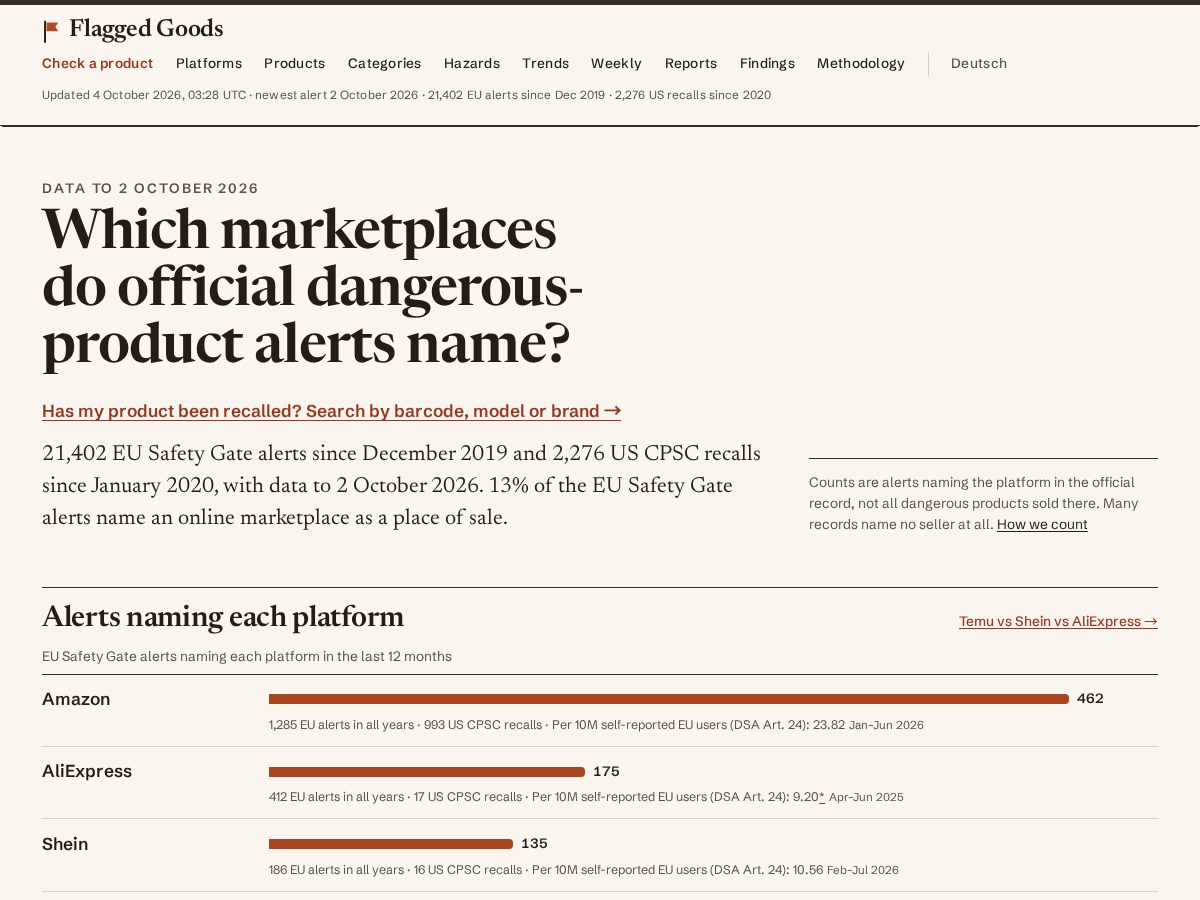Viewport: 1200px width, 900px height.
Task: Click the 'DATA TO 2 OCTOBER 2026' label
Action: [150, 188]
